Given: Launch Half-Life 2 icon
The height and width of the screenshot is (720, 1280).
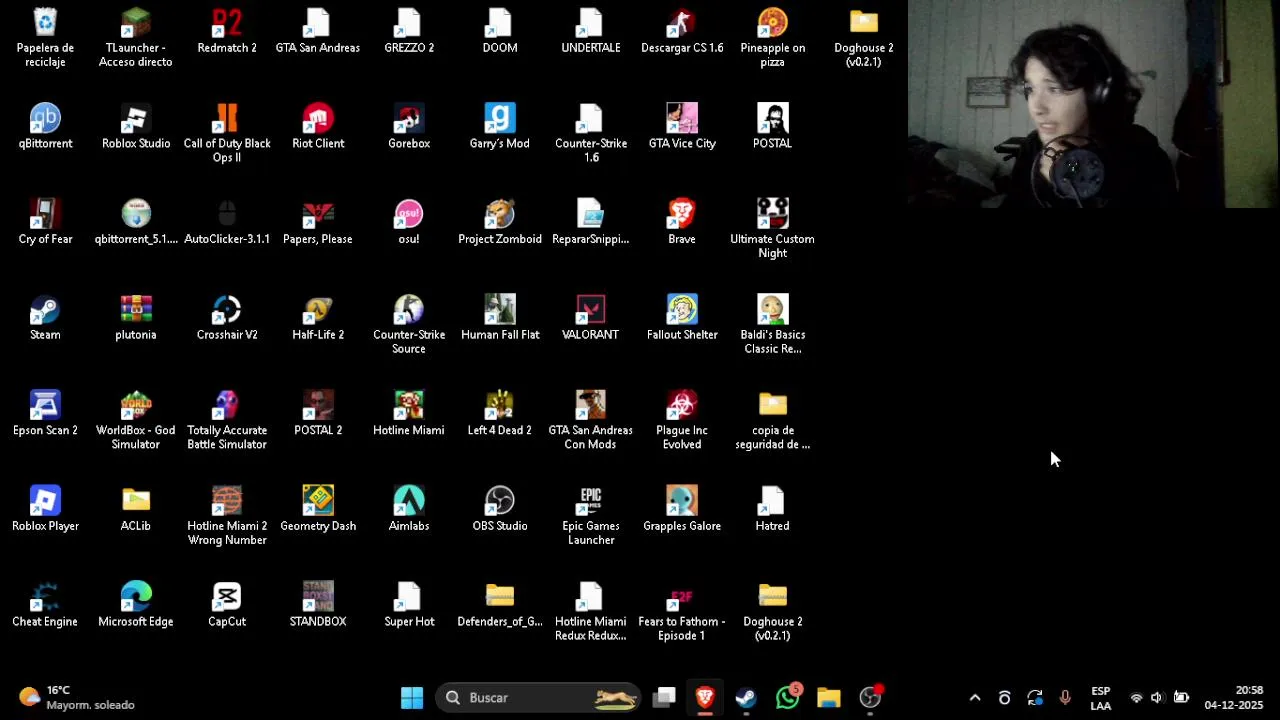Looking at the screenshot, I should click(x=318, y=318).
